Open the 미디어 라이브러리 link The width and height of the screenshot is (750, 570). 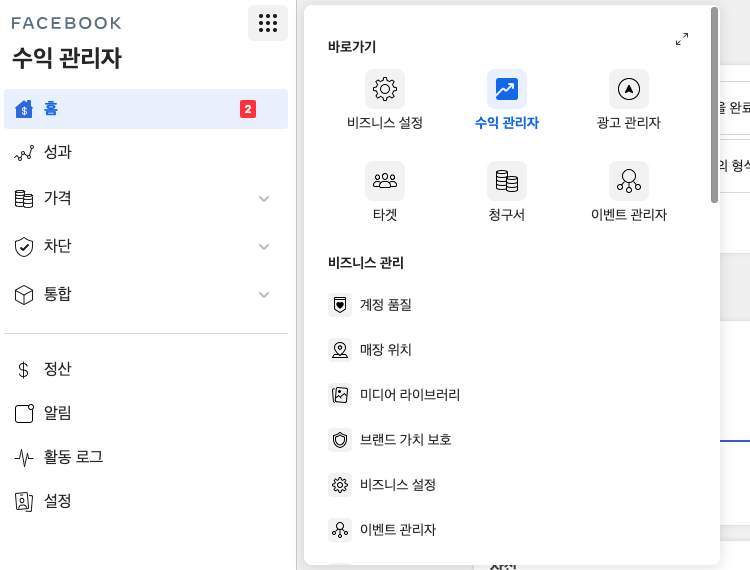tap(410, 395)
